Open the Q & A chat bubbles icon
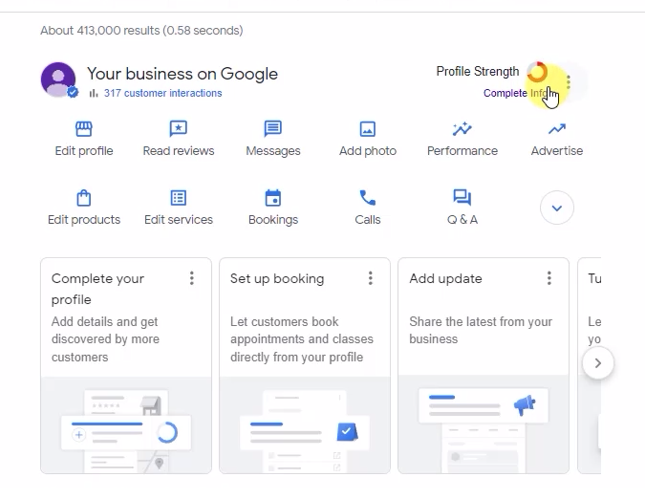This screenshot has width=645, height=488. coord(462,198)
